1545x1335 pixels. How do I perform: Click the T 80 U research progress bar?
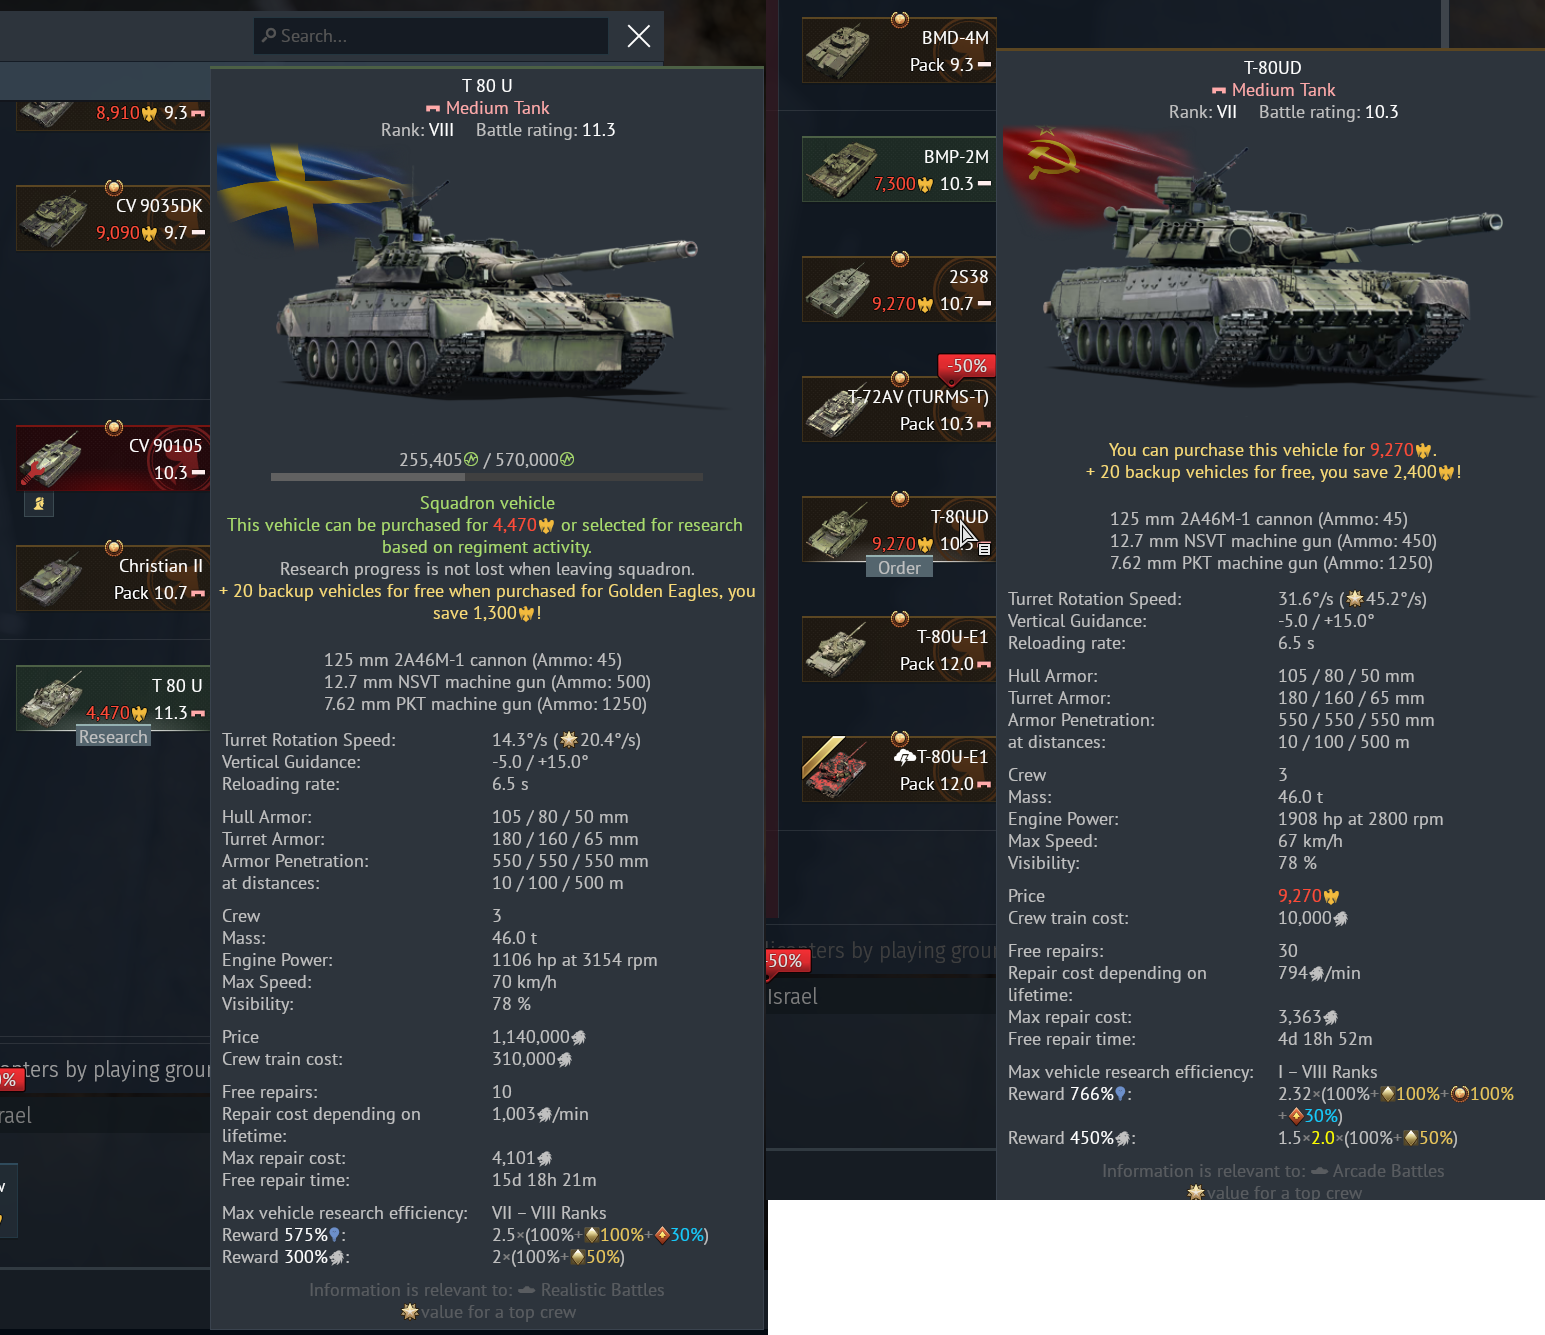point(487,477)
